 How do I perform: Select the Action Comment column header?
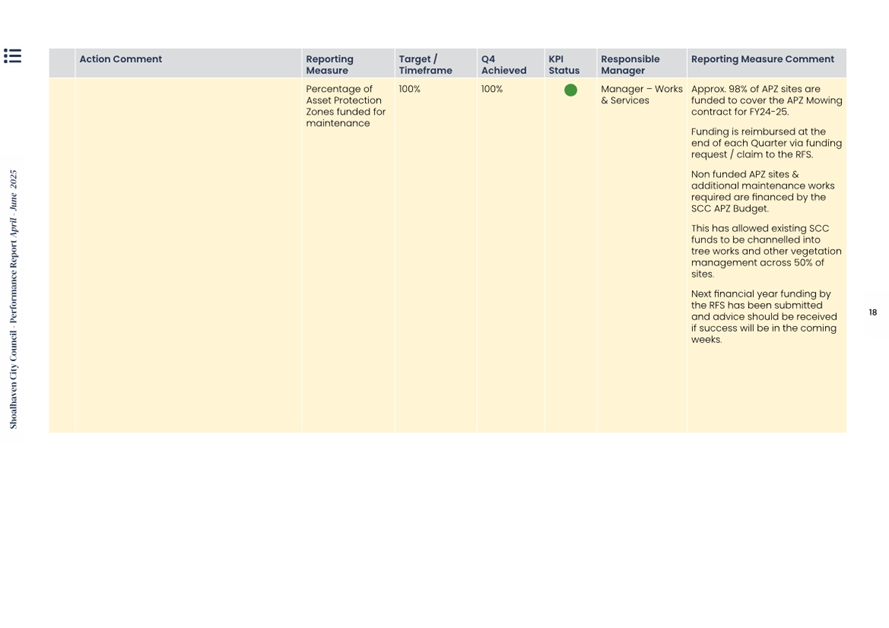click(120, 60)
